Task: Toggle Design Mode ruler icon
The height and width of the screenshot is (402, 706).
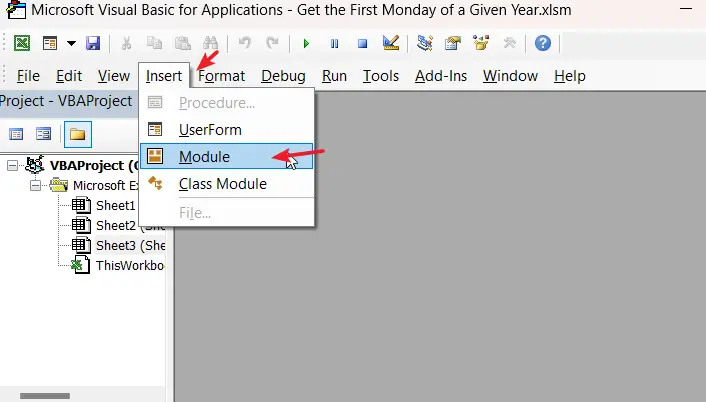Action: (390, 43)
